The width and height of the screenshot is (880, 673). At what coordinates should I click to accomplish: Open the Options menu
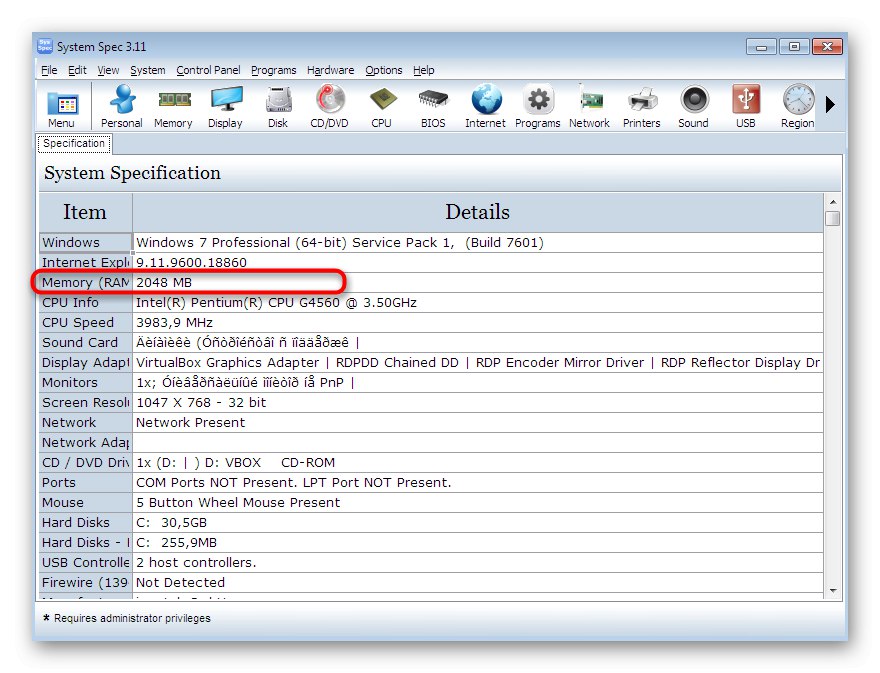click(384, 70)
